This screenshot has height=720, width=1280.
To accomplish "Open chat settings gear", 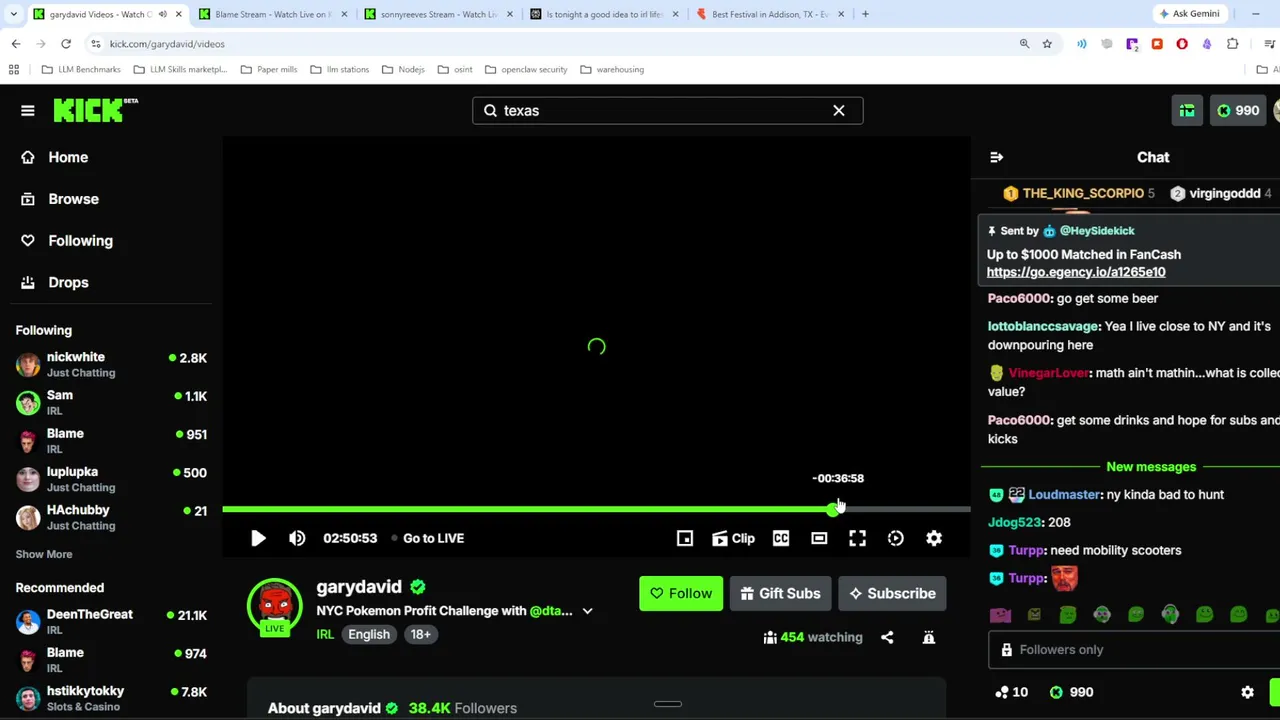I will point(1247,692).
